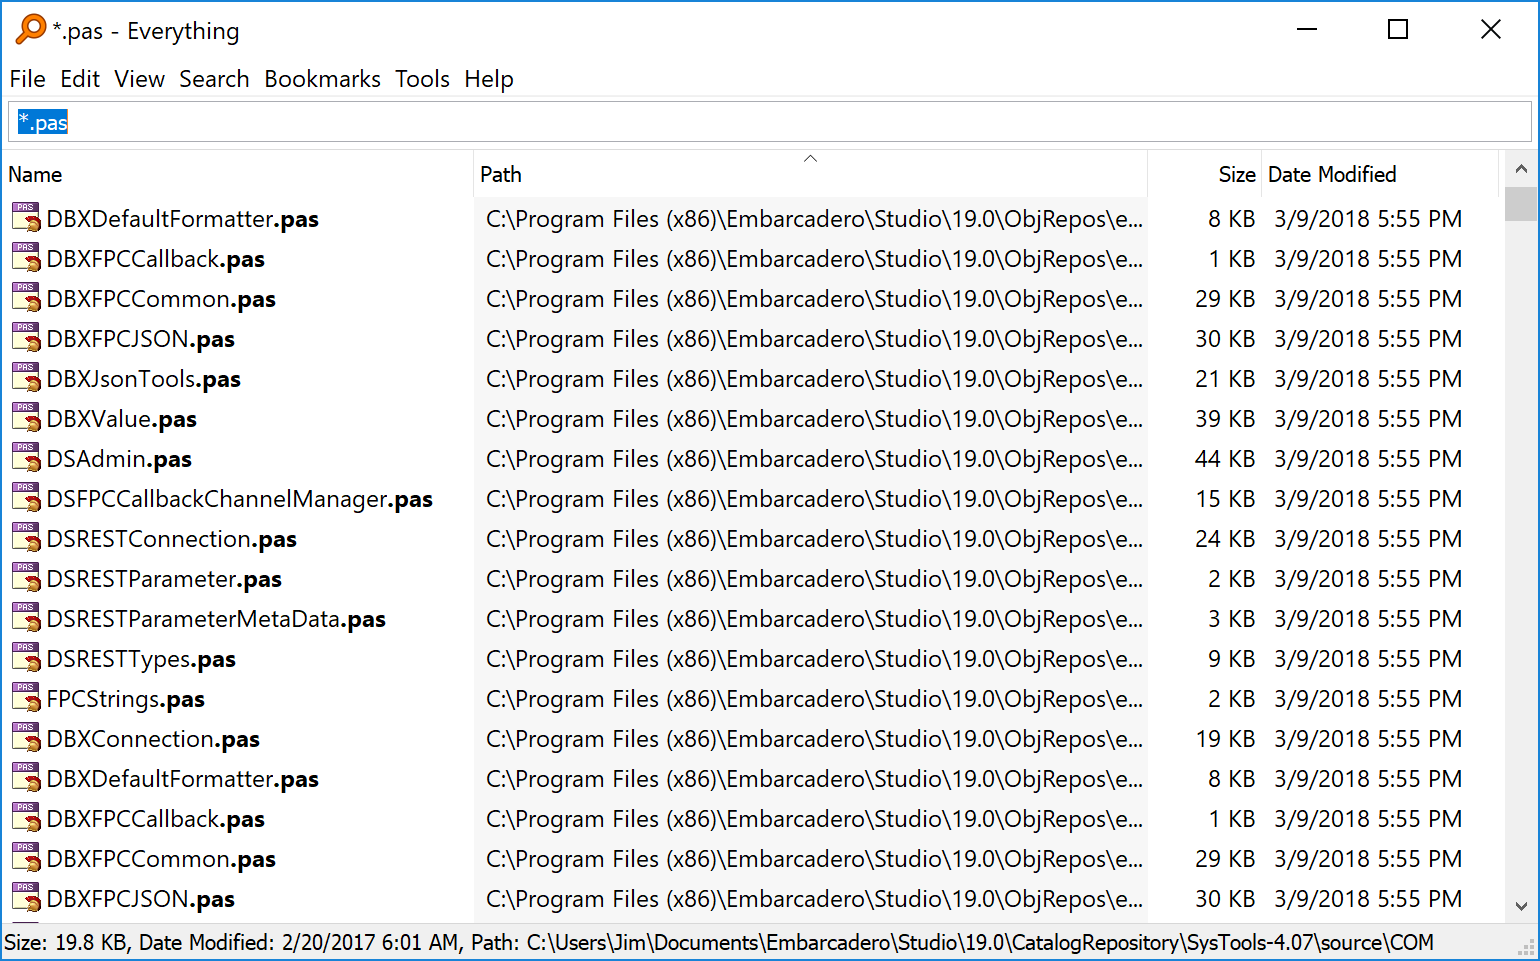
Task: Click the Everything magnifier app icon
Action: pos(30,30)
